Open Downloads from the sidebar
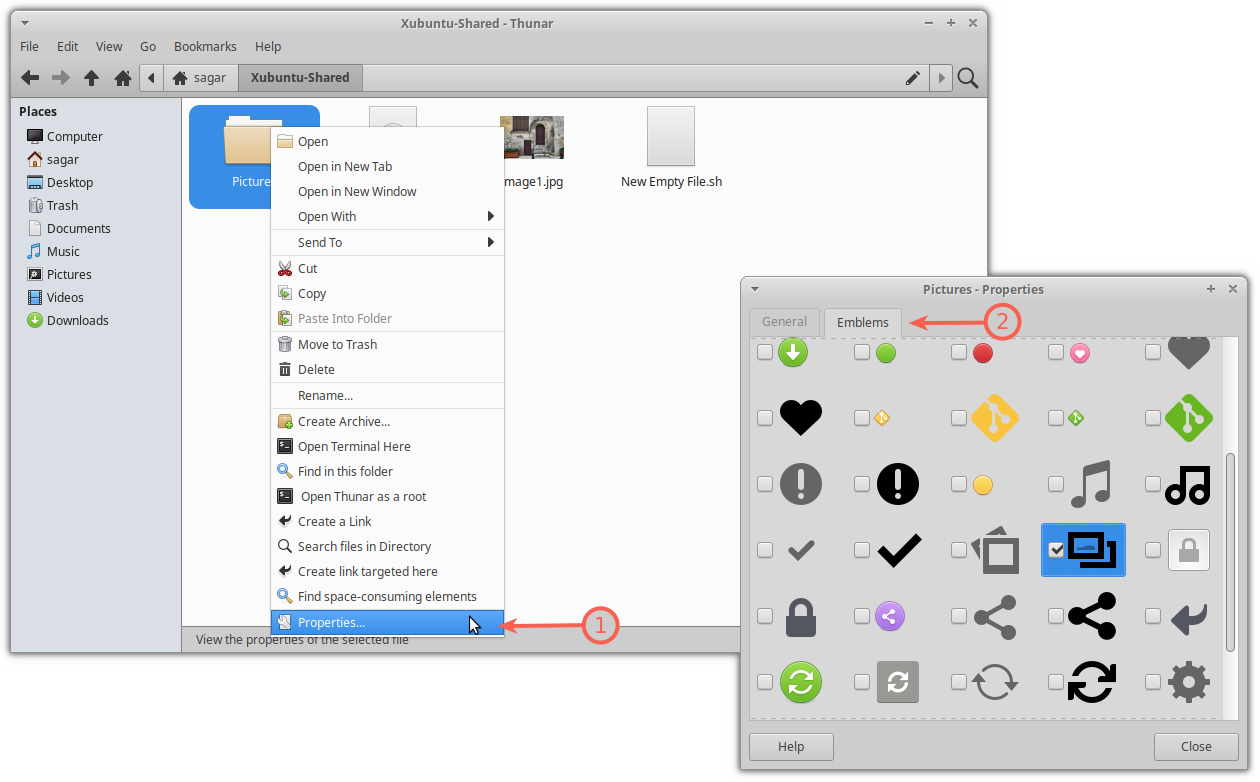This screenshot has width=1260, height=782. pyautogui.click(x=75, y=320)
